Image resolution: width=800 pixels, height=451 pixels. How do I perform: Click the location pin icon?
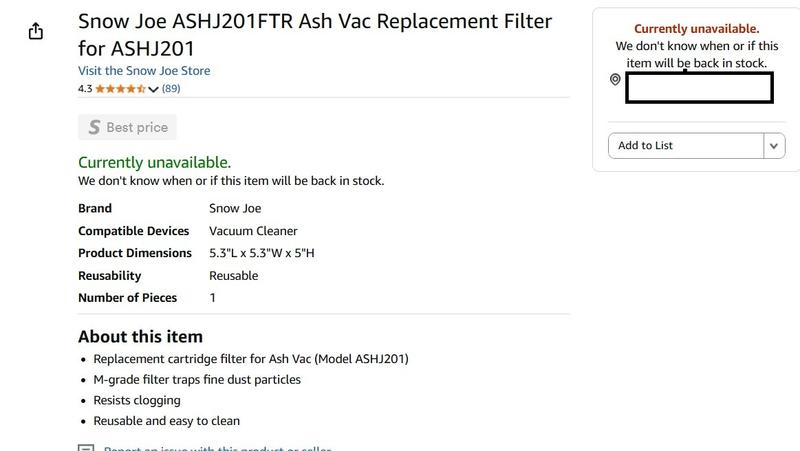(615, 80)
